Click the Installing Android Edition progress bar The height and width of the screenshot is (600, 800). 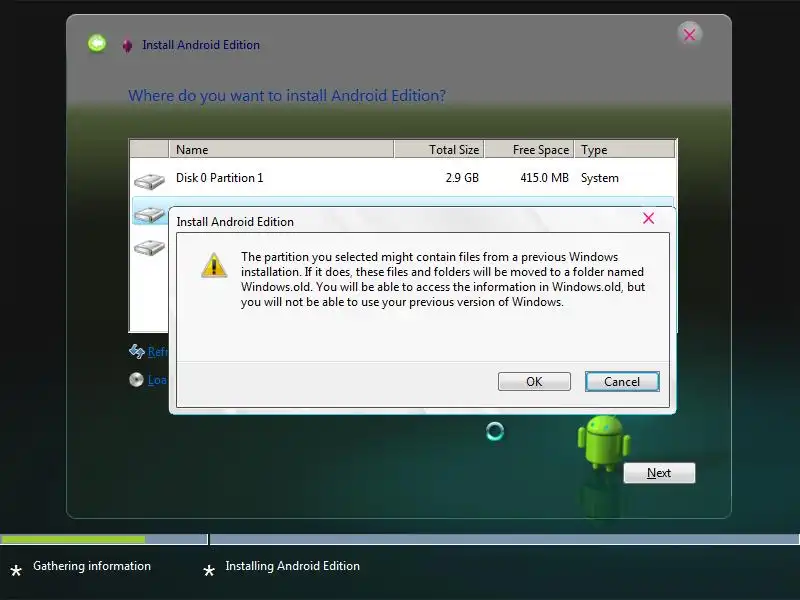point(505,539)
